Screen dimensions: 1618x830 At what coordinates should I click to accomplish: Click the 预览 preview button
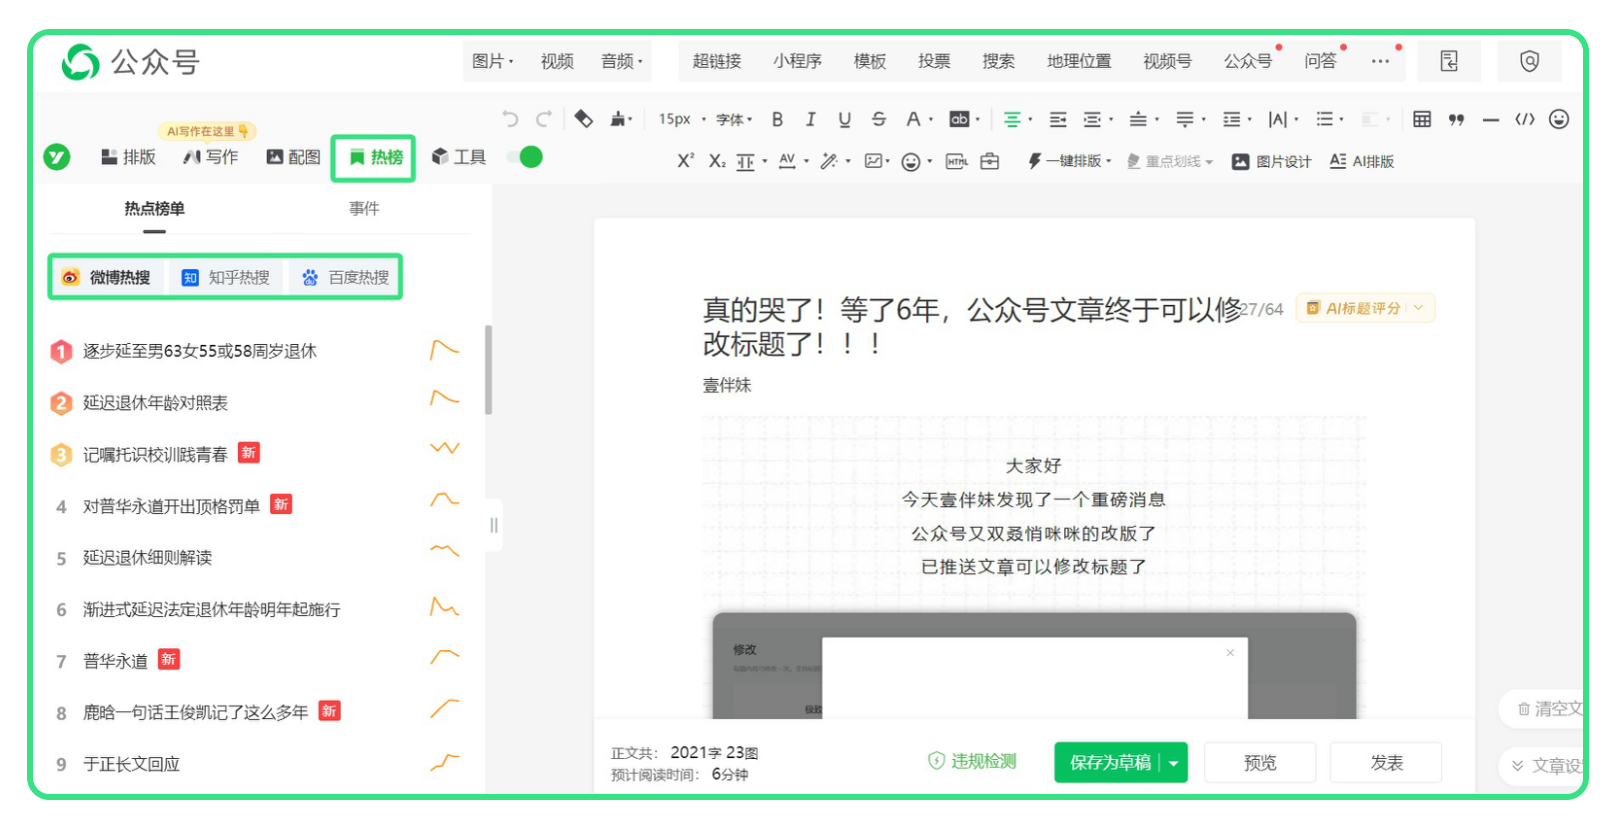(x=1260, y=763)
